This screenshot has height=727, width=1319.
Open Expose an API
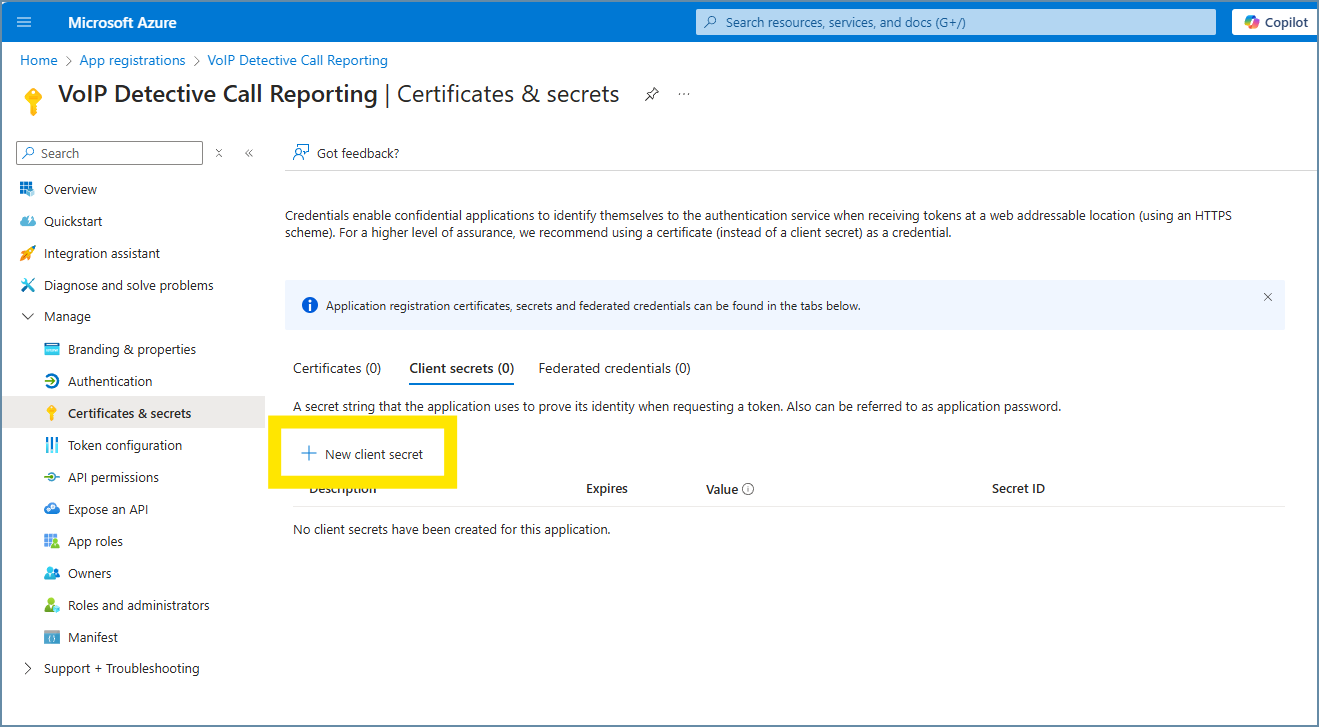108,509
